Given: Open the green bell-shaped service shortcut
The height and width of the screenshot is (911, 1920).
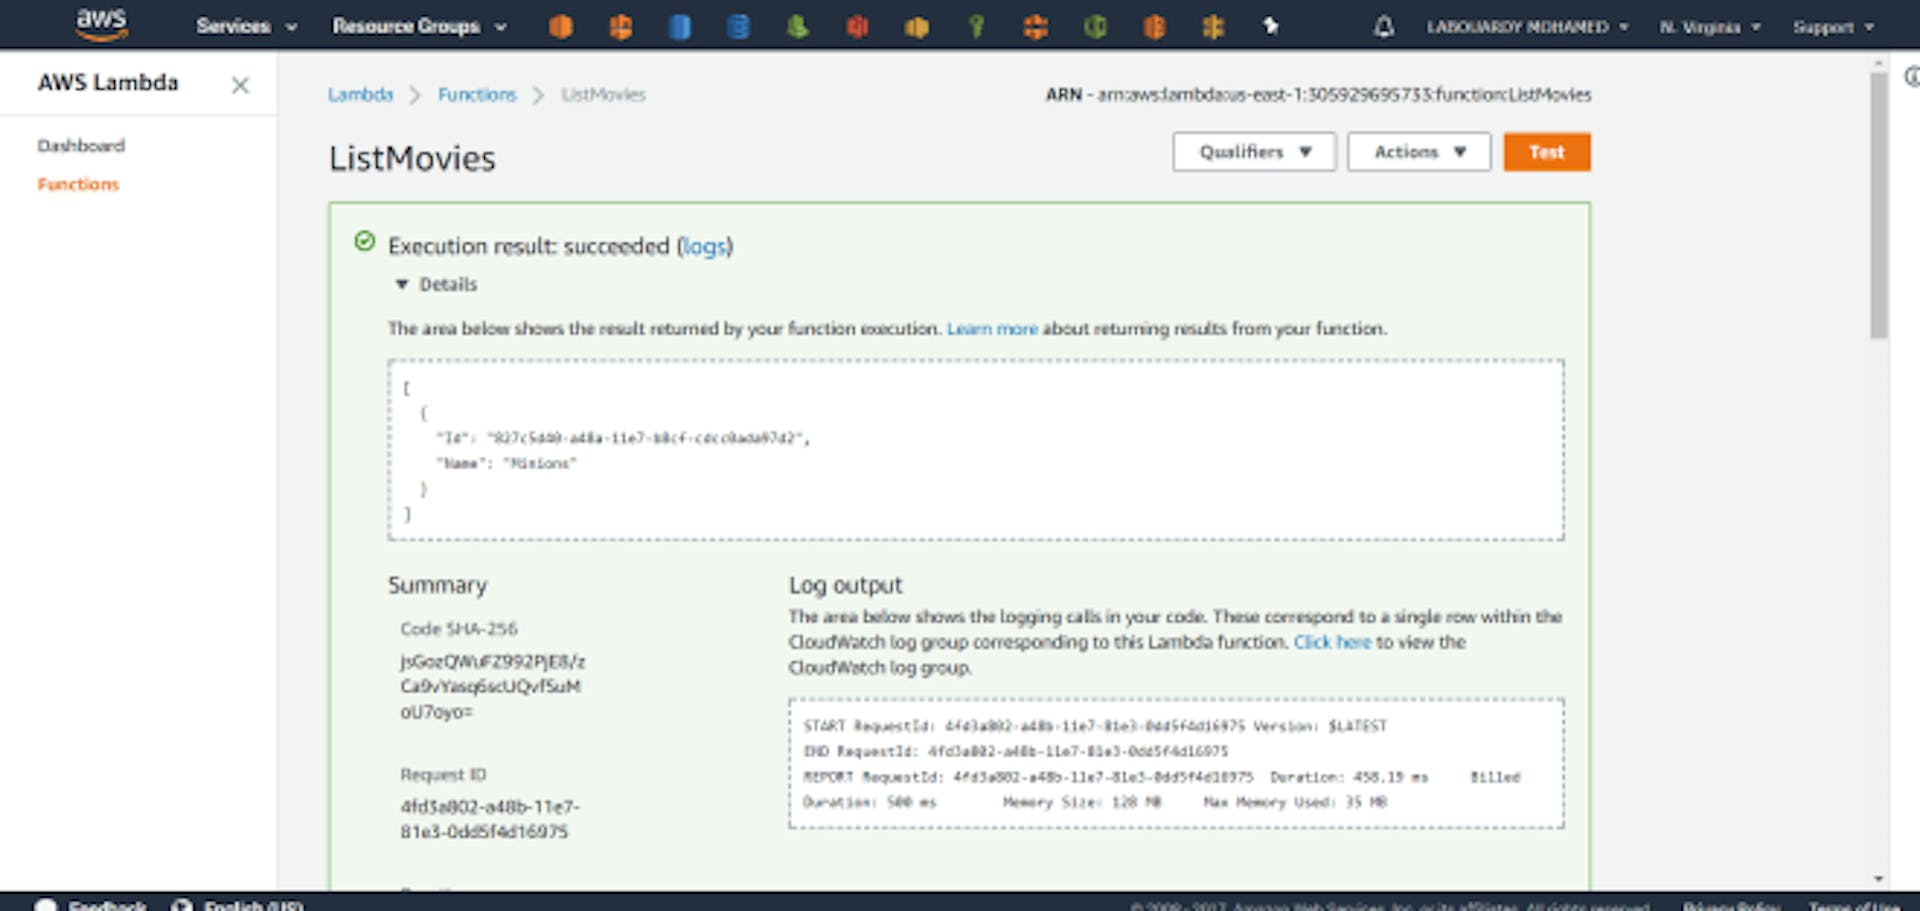Looking at the screenshot, I should [x=797, y=26].
